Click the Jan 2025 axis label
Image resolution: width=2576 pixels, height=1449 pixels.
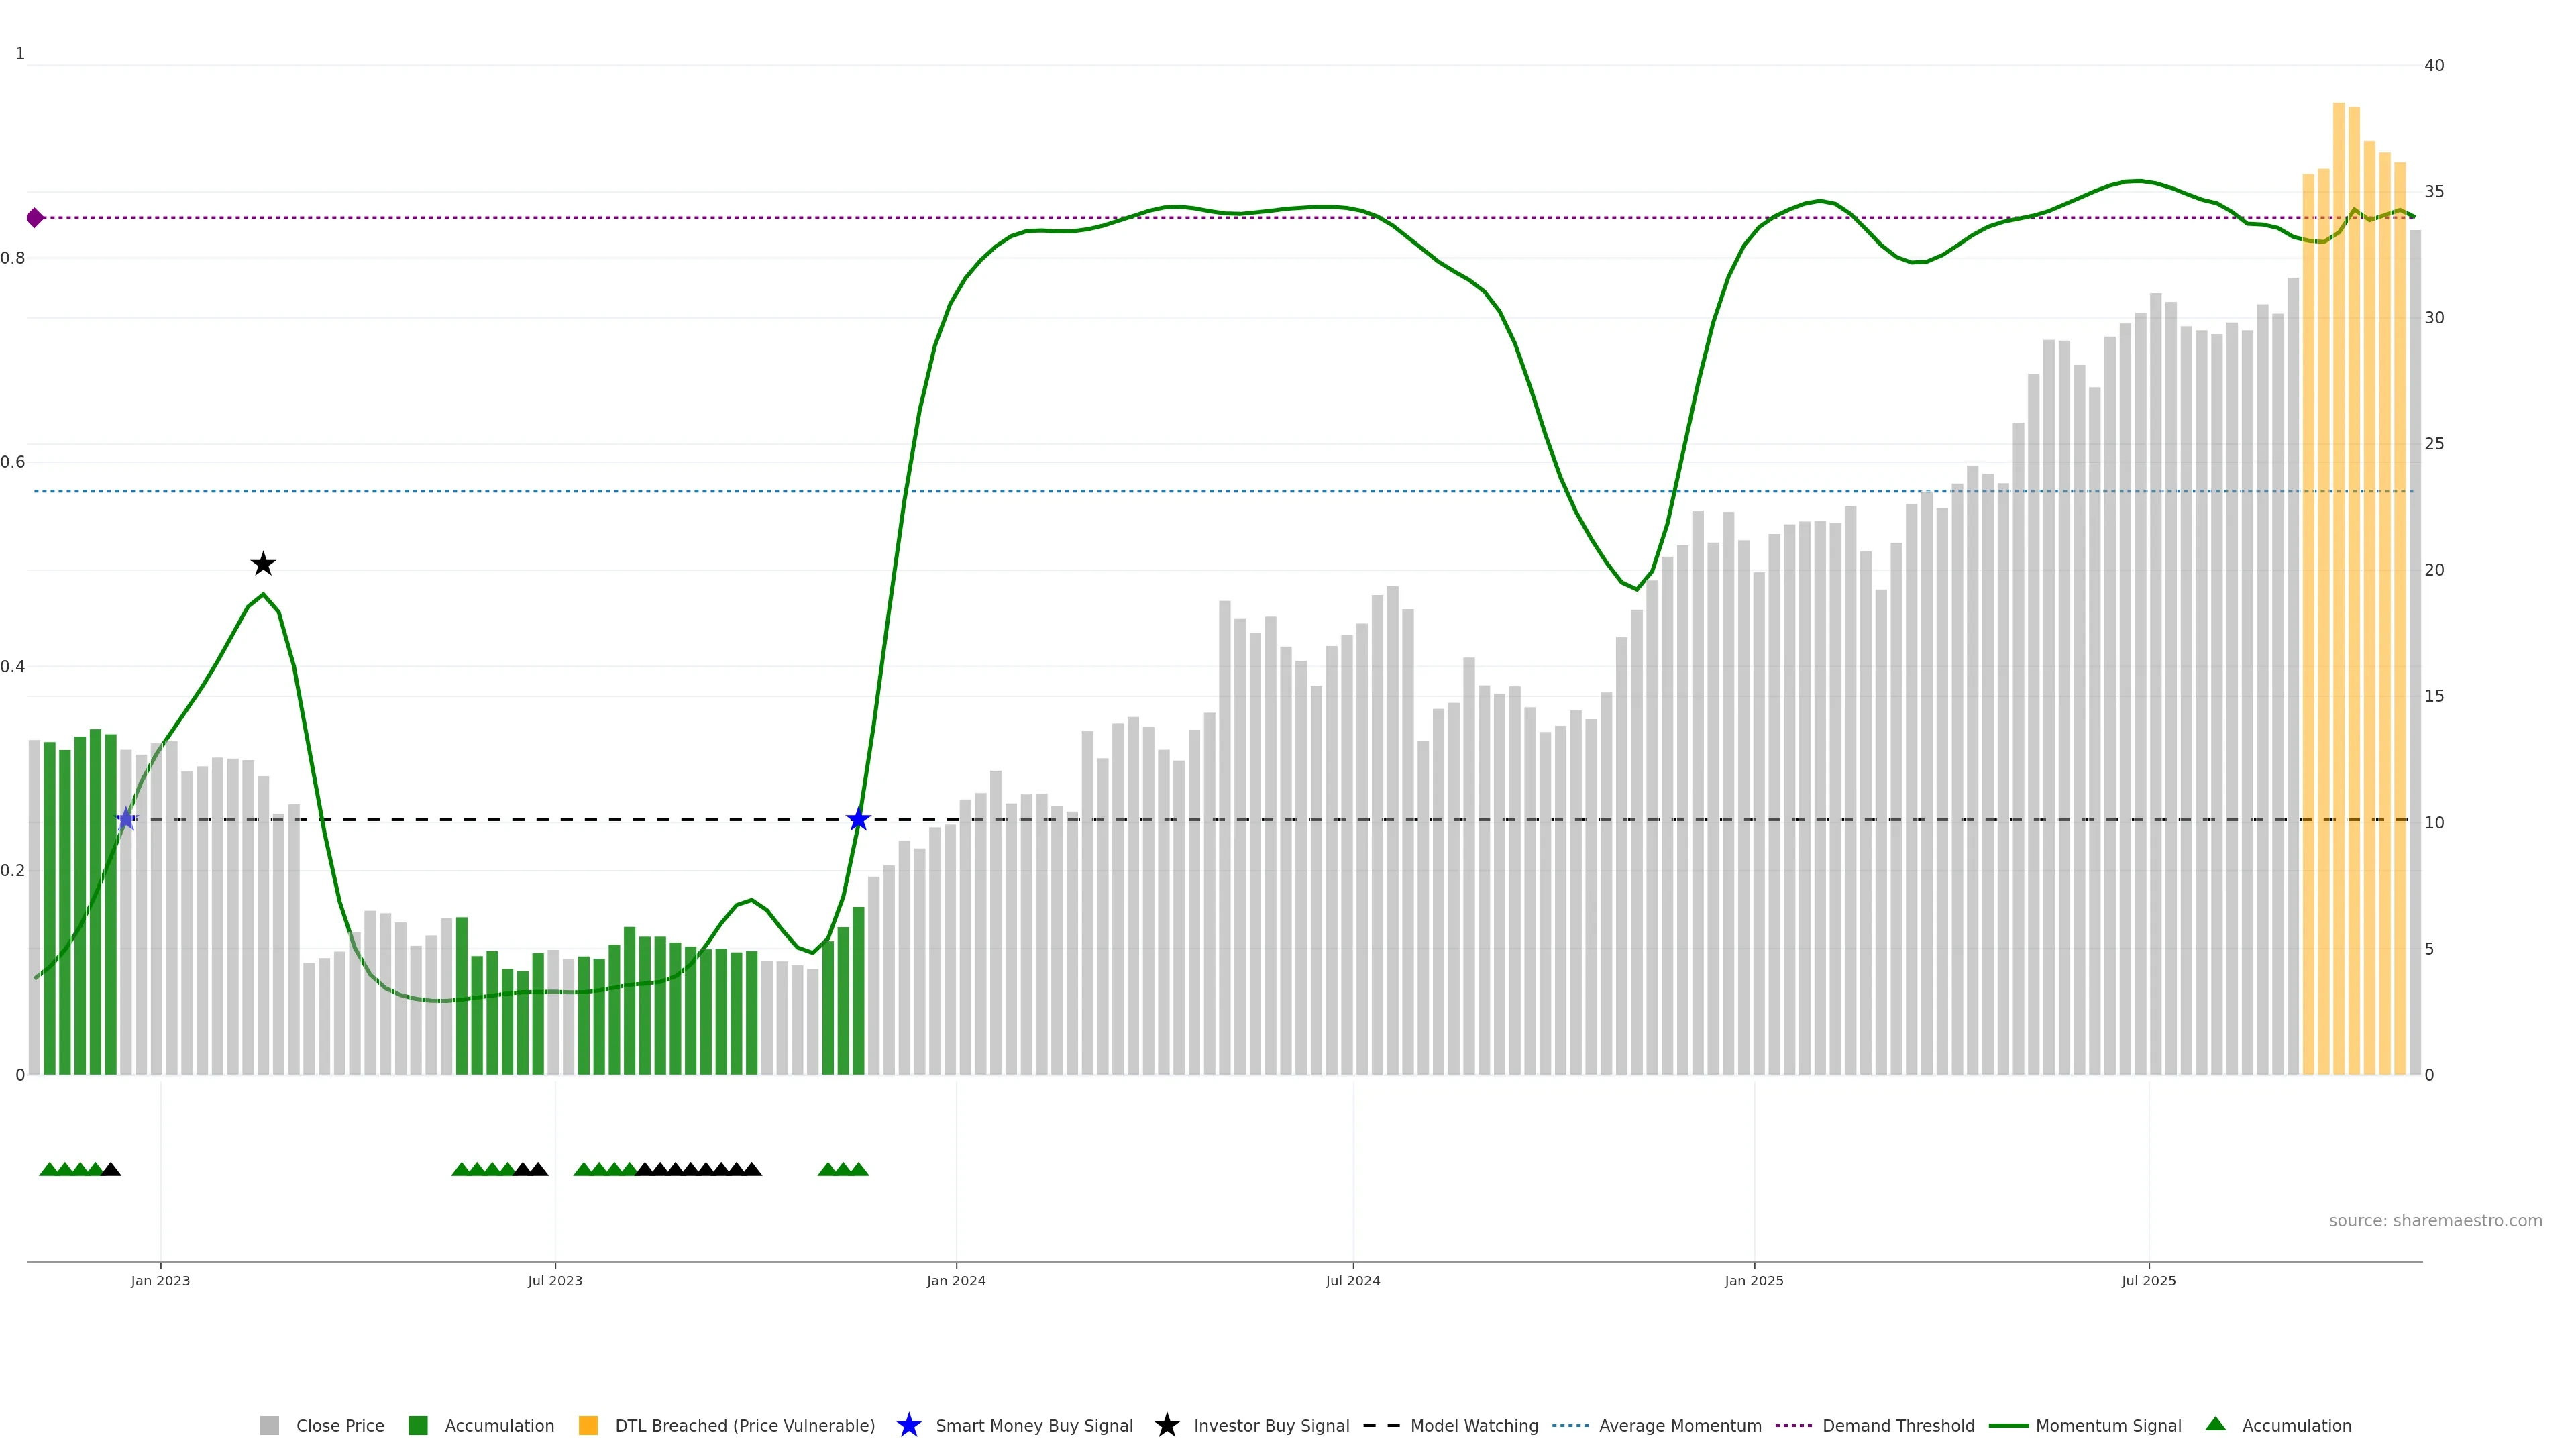point(1753,1280)
